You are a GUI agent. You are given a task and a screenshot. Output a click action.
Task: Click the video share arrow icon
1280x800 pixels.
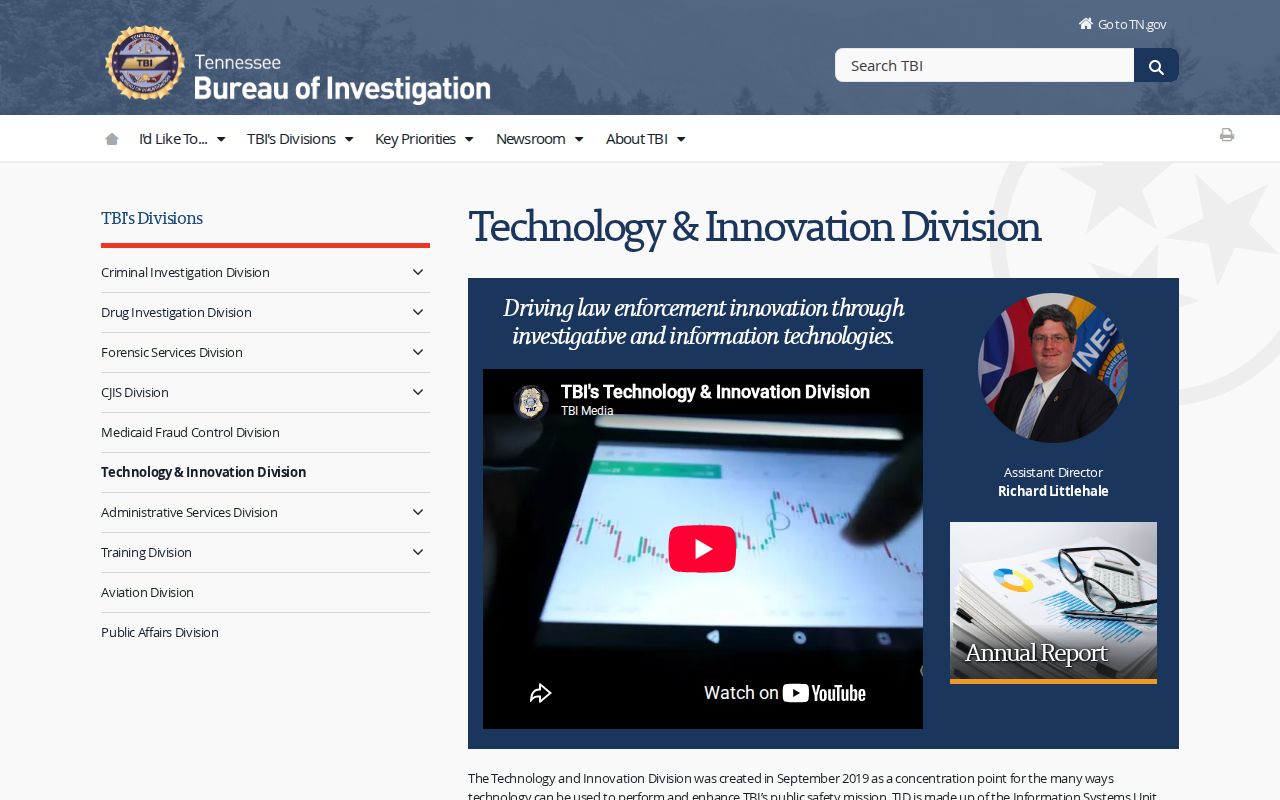[540, 693]
